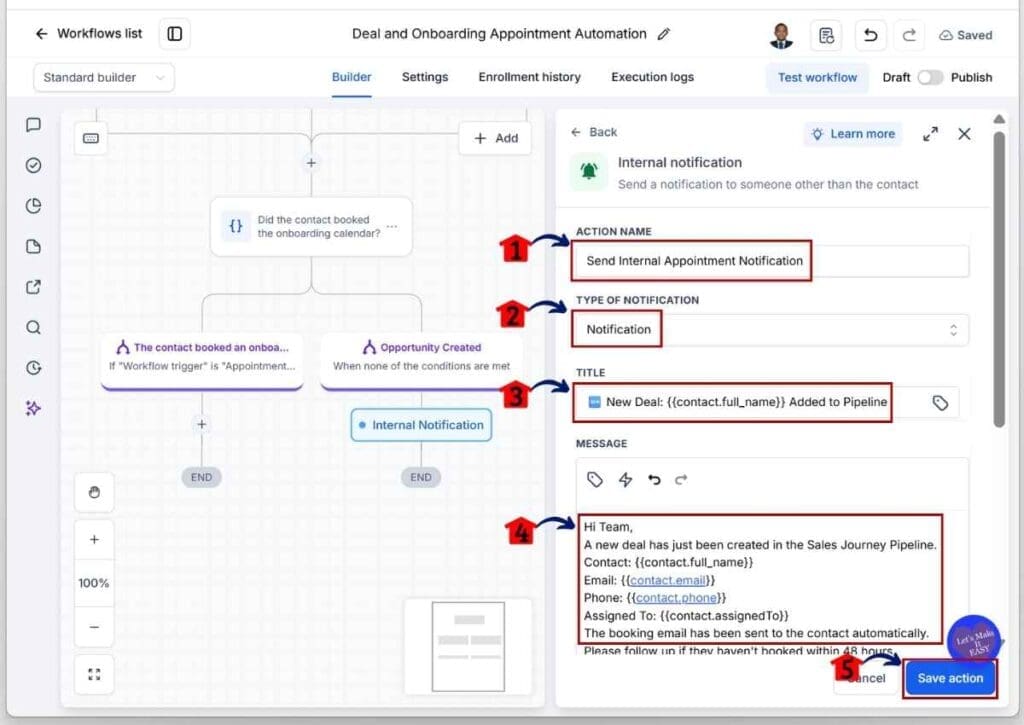Click the Save action button
Viewport: 1024px width, 725px height.
click(x=950, y=679)
